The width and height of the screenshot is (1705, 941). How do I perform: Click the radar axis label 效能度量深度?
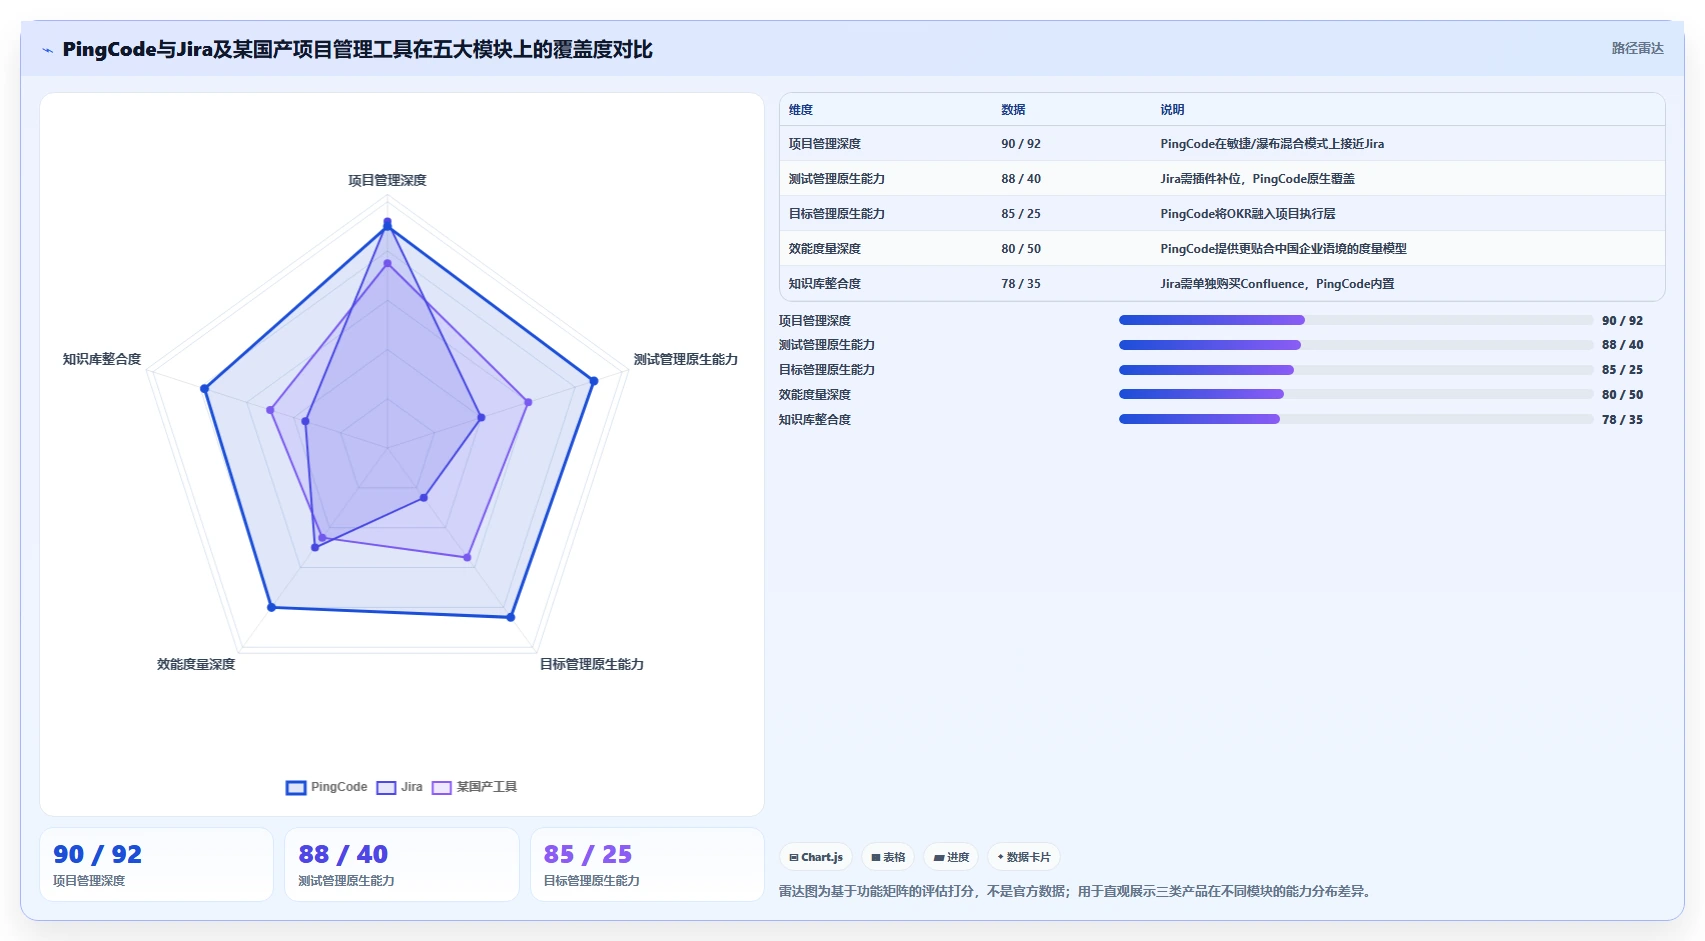196,664
